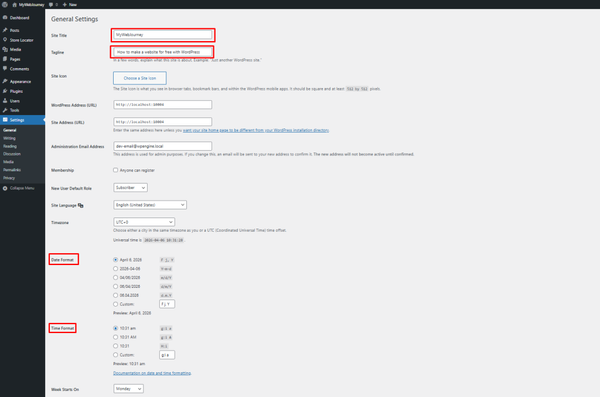Viewport: 600px width, 397px height.
Task: Click the Choose a Site Icon button
Action: 140,78
